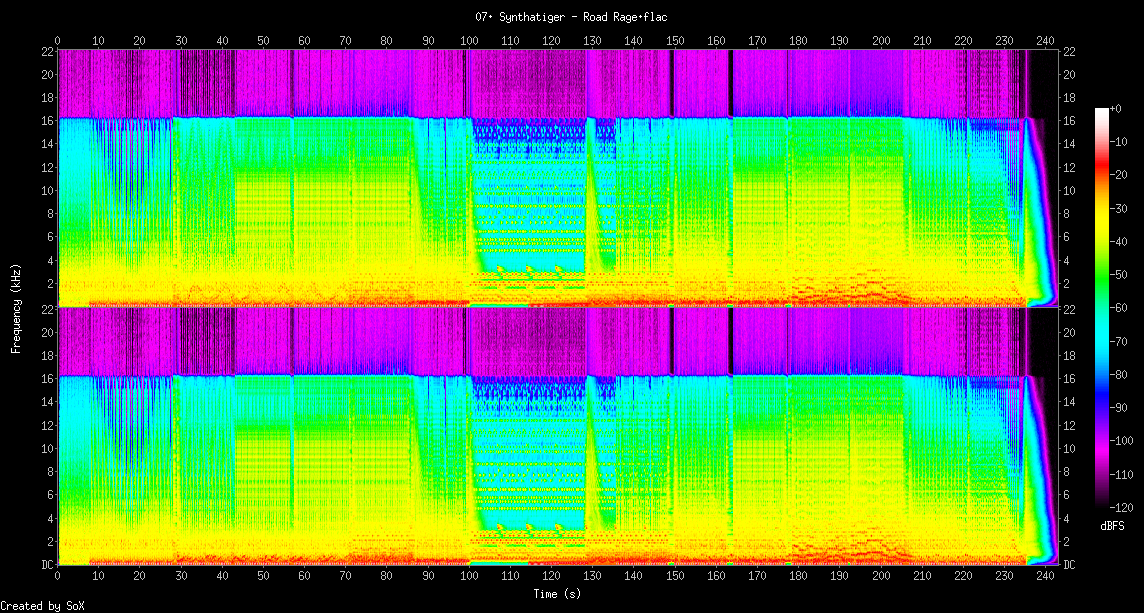Click the -120 label on the color scale
1144x613 pixels.
point(1123,507)
